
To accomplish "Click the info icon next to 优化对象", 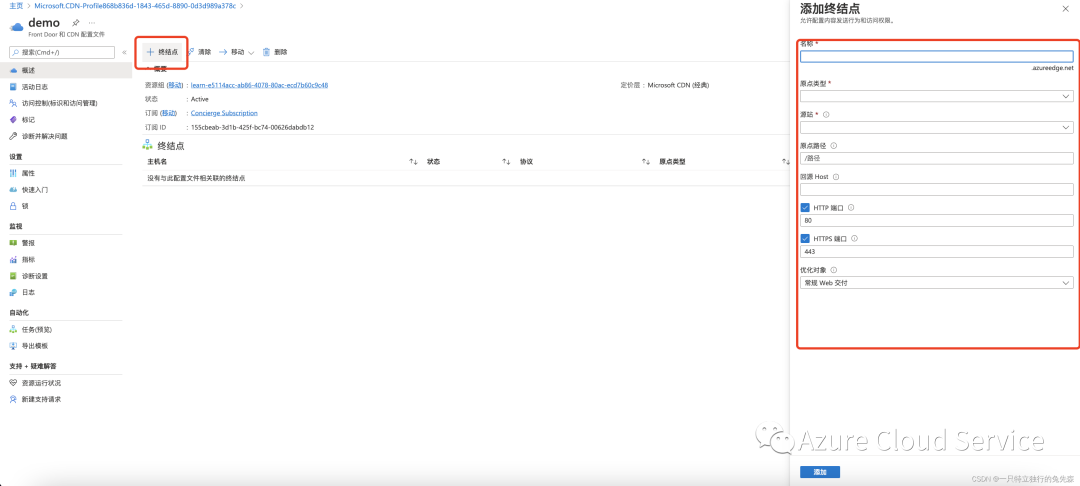I will click(x=833, y=270).
